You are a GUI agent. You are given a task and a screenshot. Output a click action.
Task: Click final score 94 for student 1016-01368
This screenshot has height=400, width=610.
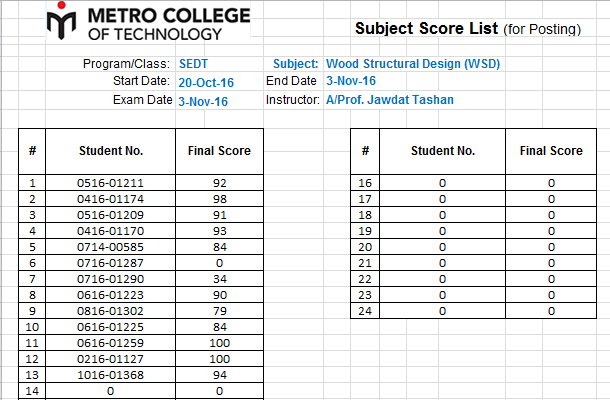coord(219,374)
